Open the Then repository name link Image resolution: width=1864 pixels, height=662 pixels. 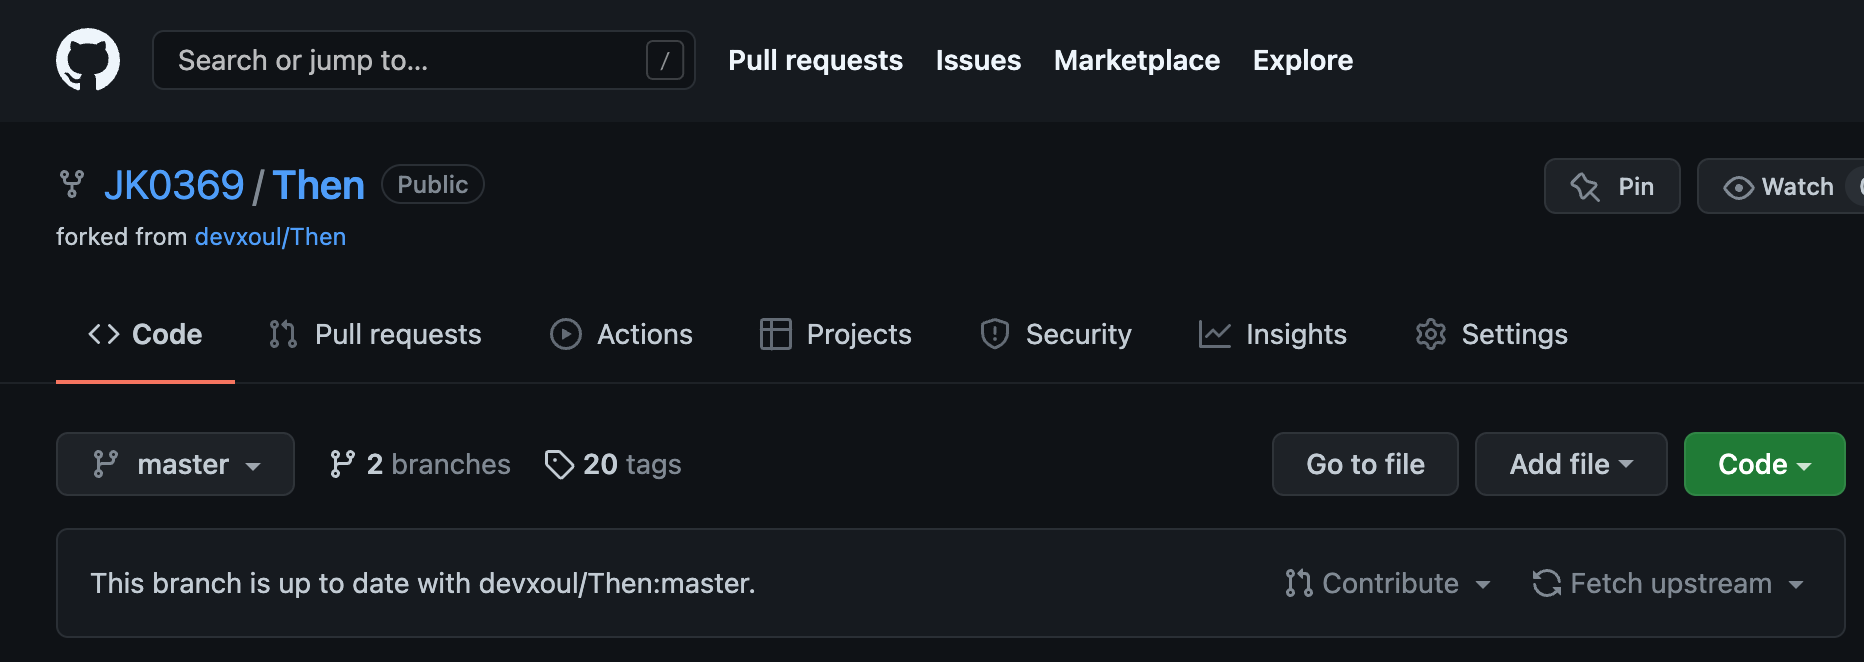318,185
